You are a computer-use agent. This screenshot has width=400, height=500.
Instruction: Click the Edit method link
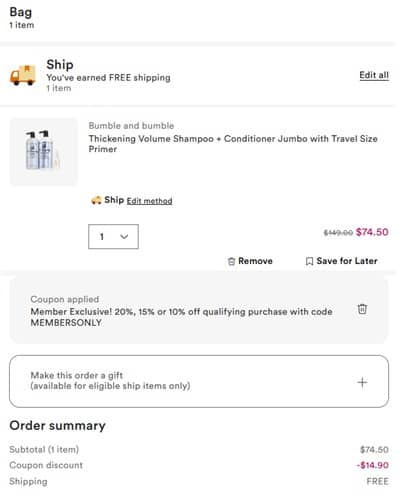tap(149, 201)
